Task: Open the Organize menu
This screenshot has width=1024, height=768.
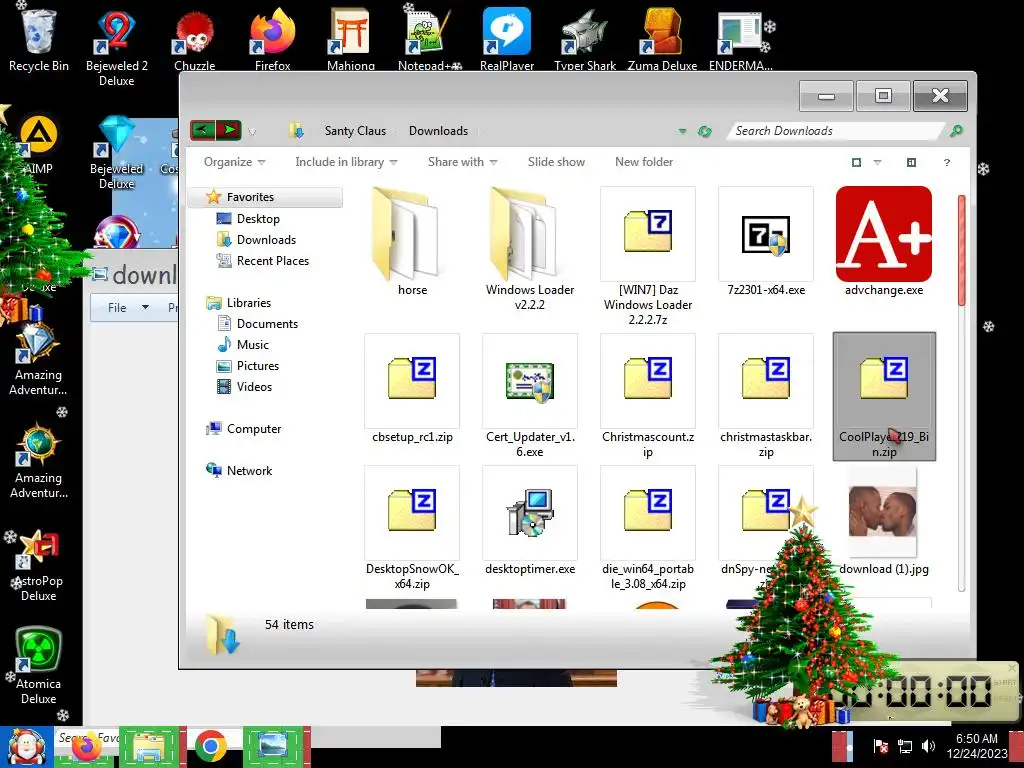Action: point(234,162)
